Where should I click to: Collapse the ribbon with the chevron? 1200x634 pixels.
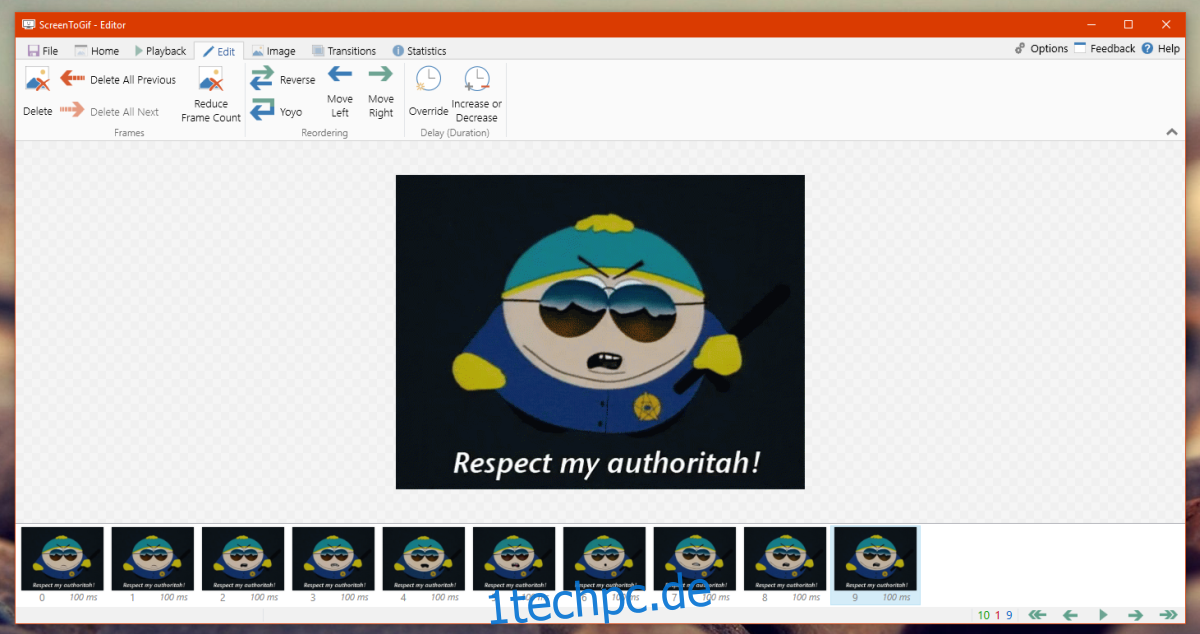point(1171,132)
